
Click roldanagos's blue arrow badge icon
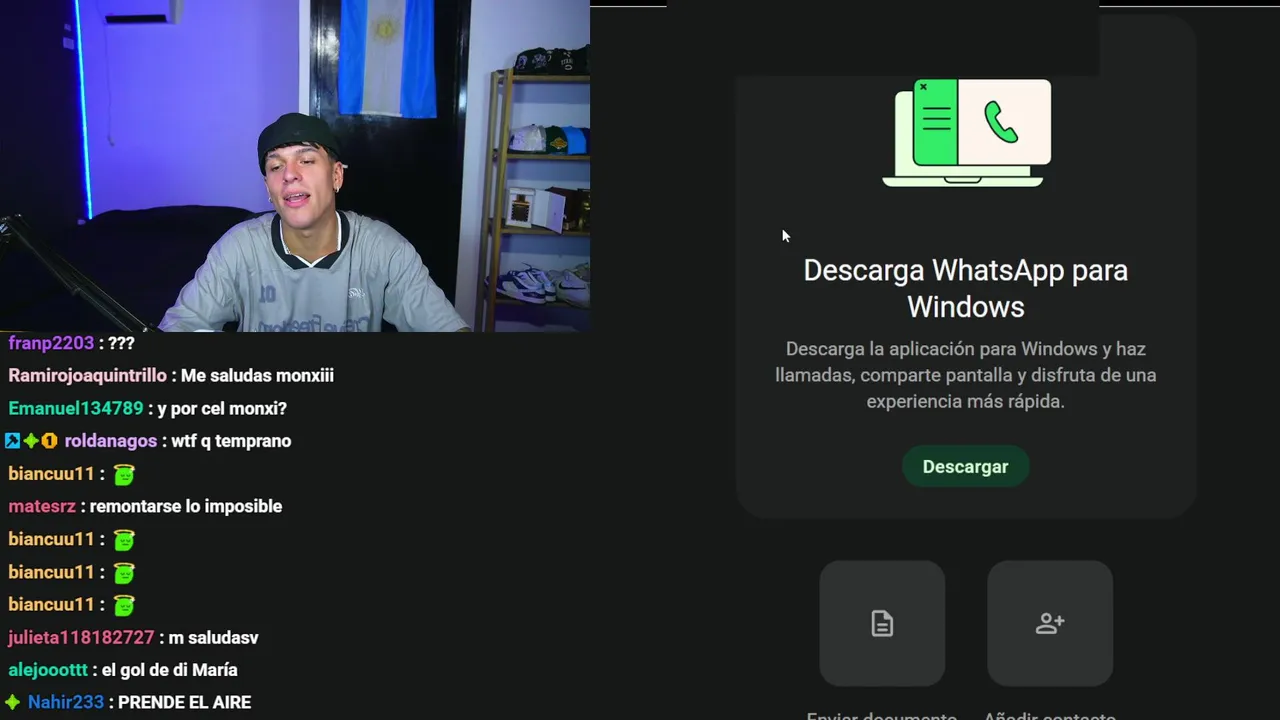pyautogui.click(x=12, y=441)
